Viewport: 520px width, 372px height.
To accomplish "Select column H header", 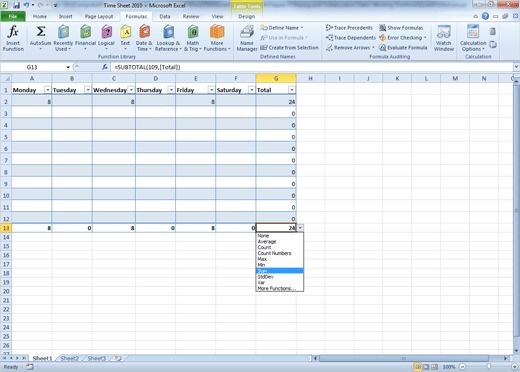I will pyautogui.click(x=310, y=79).
